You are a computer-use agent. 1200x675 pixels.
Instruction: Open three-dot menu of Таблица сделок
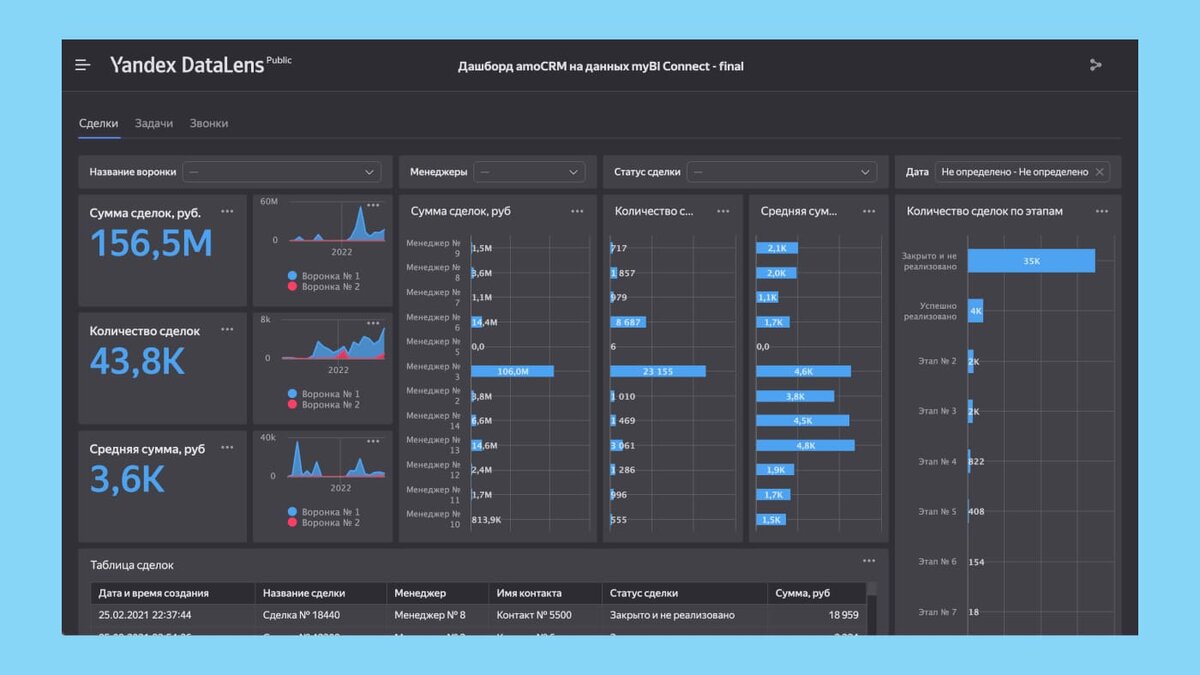(x=869, y=561)
